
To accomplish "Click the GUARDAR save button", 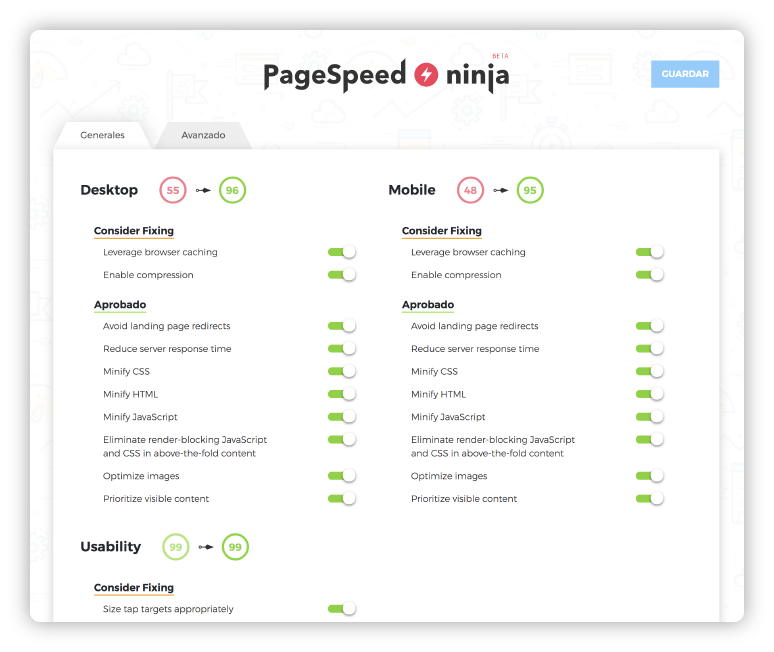I will click(x=685, y=74).
